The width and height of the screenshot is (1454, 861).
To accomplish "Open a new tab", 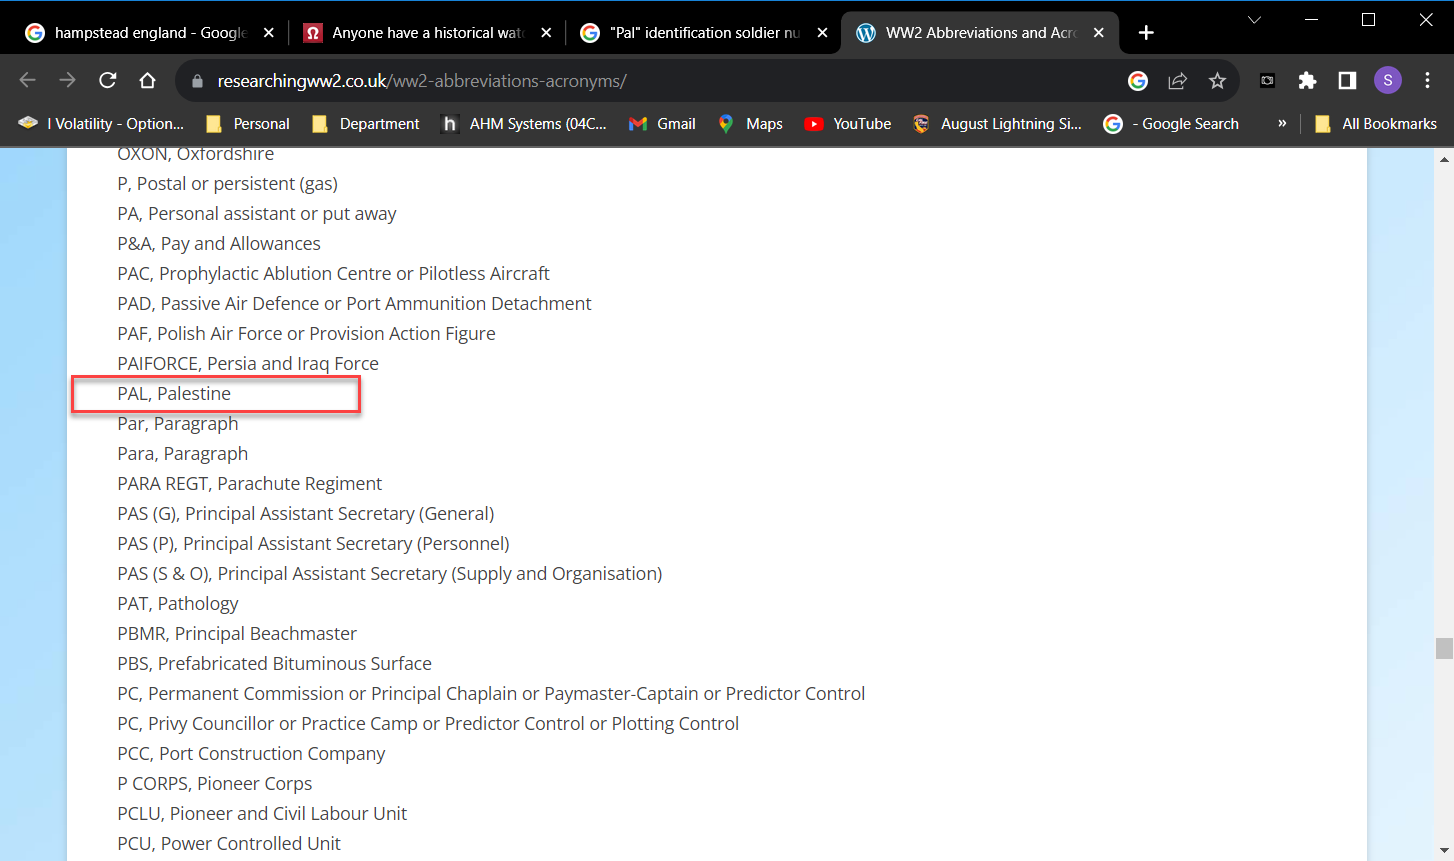I will [x=1146, y=33].
